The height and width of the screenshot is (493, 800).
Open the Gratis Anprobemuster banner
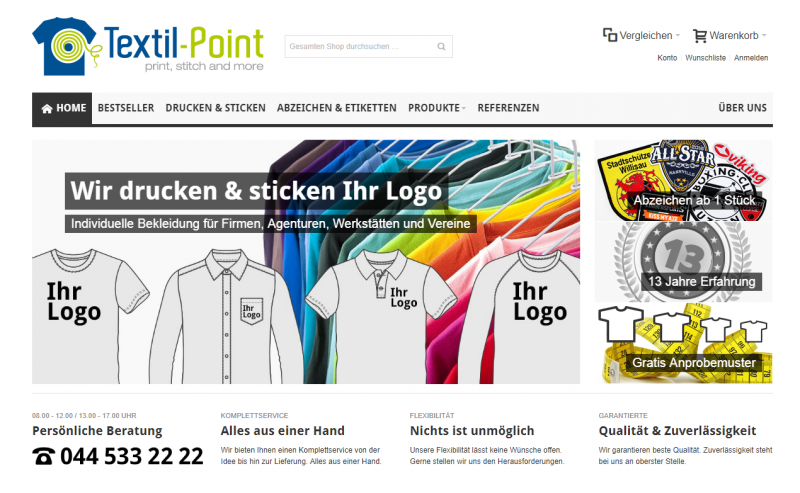[683, 343]
